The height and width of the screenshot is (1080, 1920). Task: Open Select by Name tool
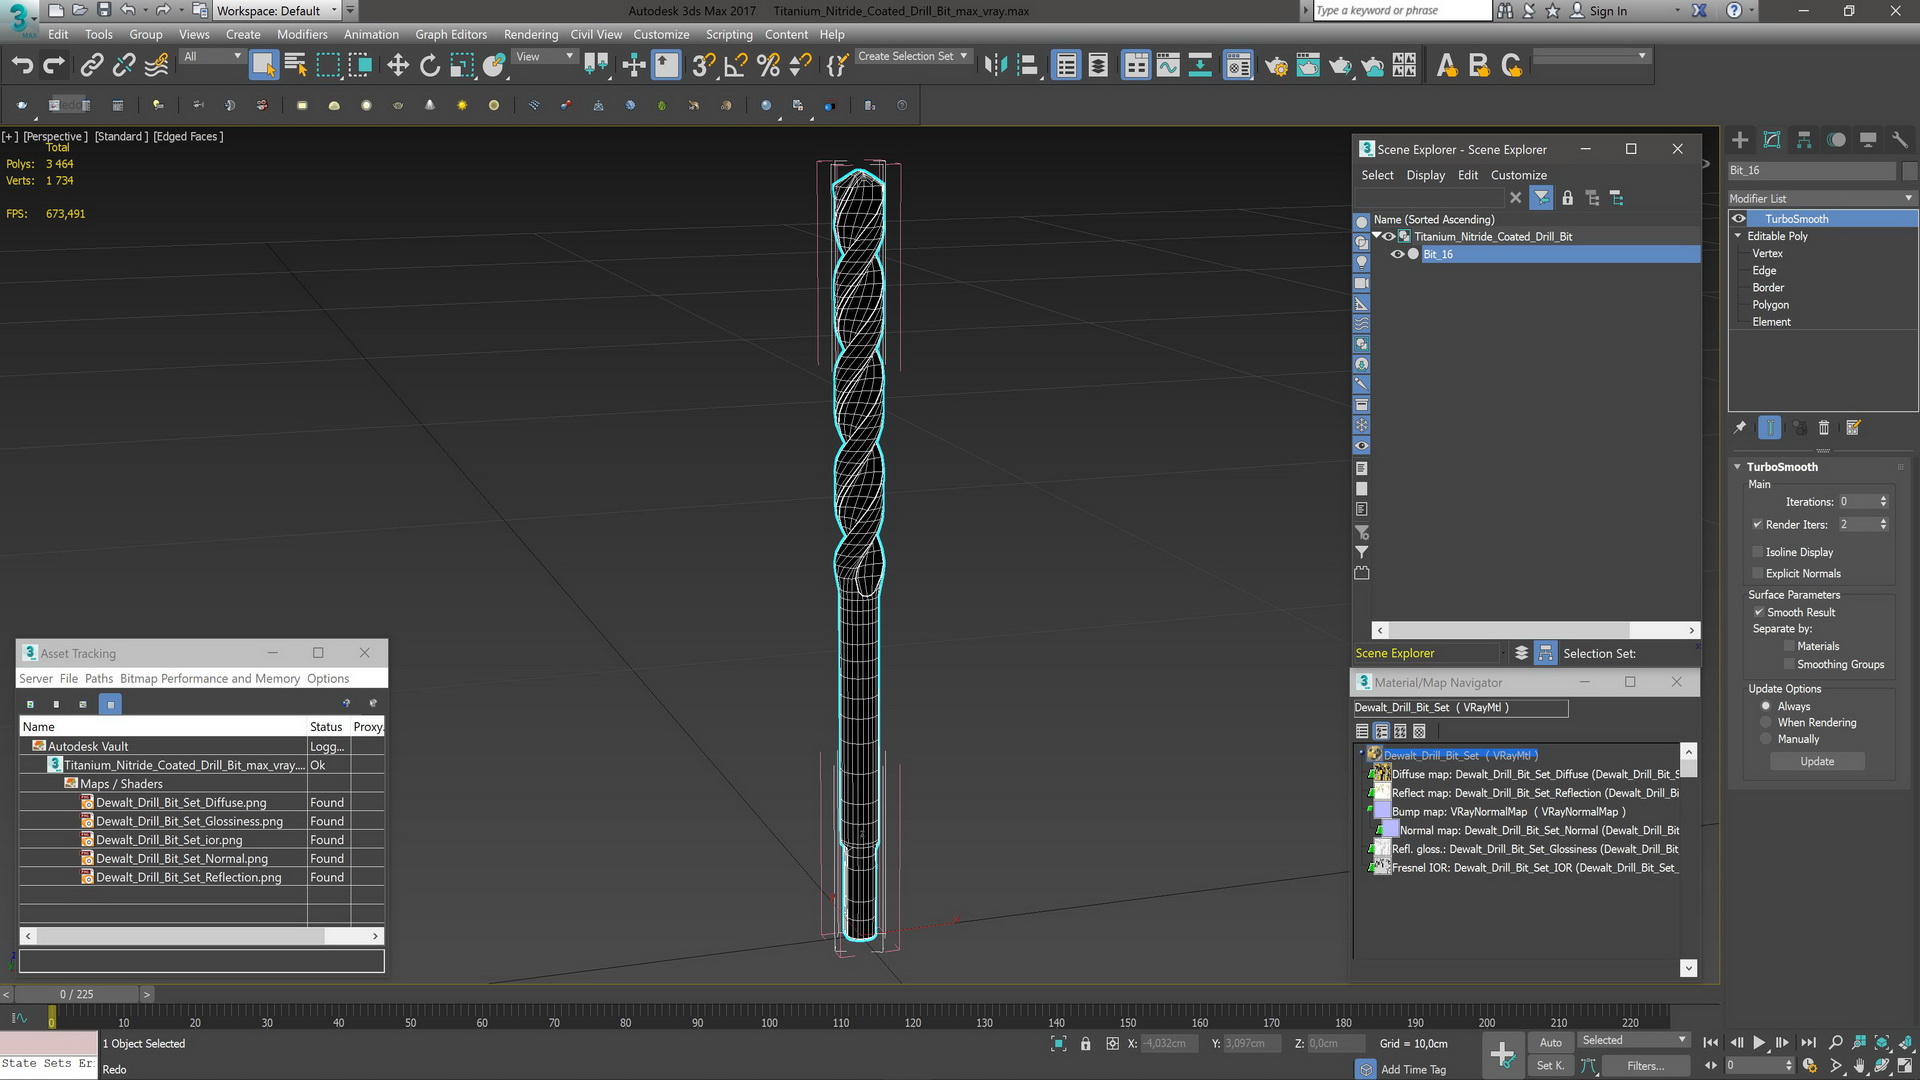click(x=296, y=66)
